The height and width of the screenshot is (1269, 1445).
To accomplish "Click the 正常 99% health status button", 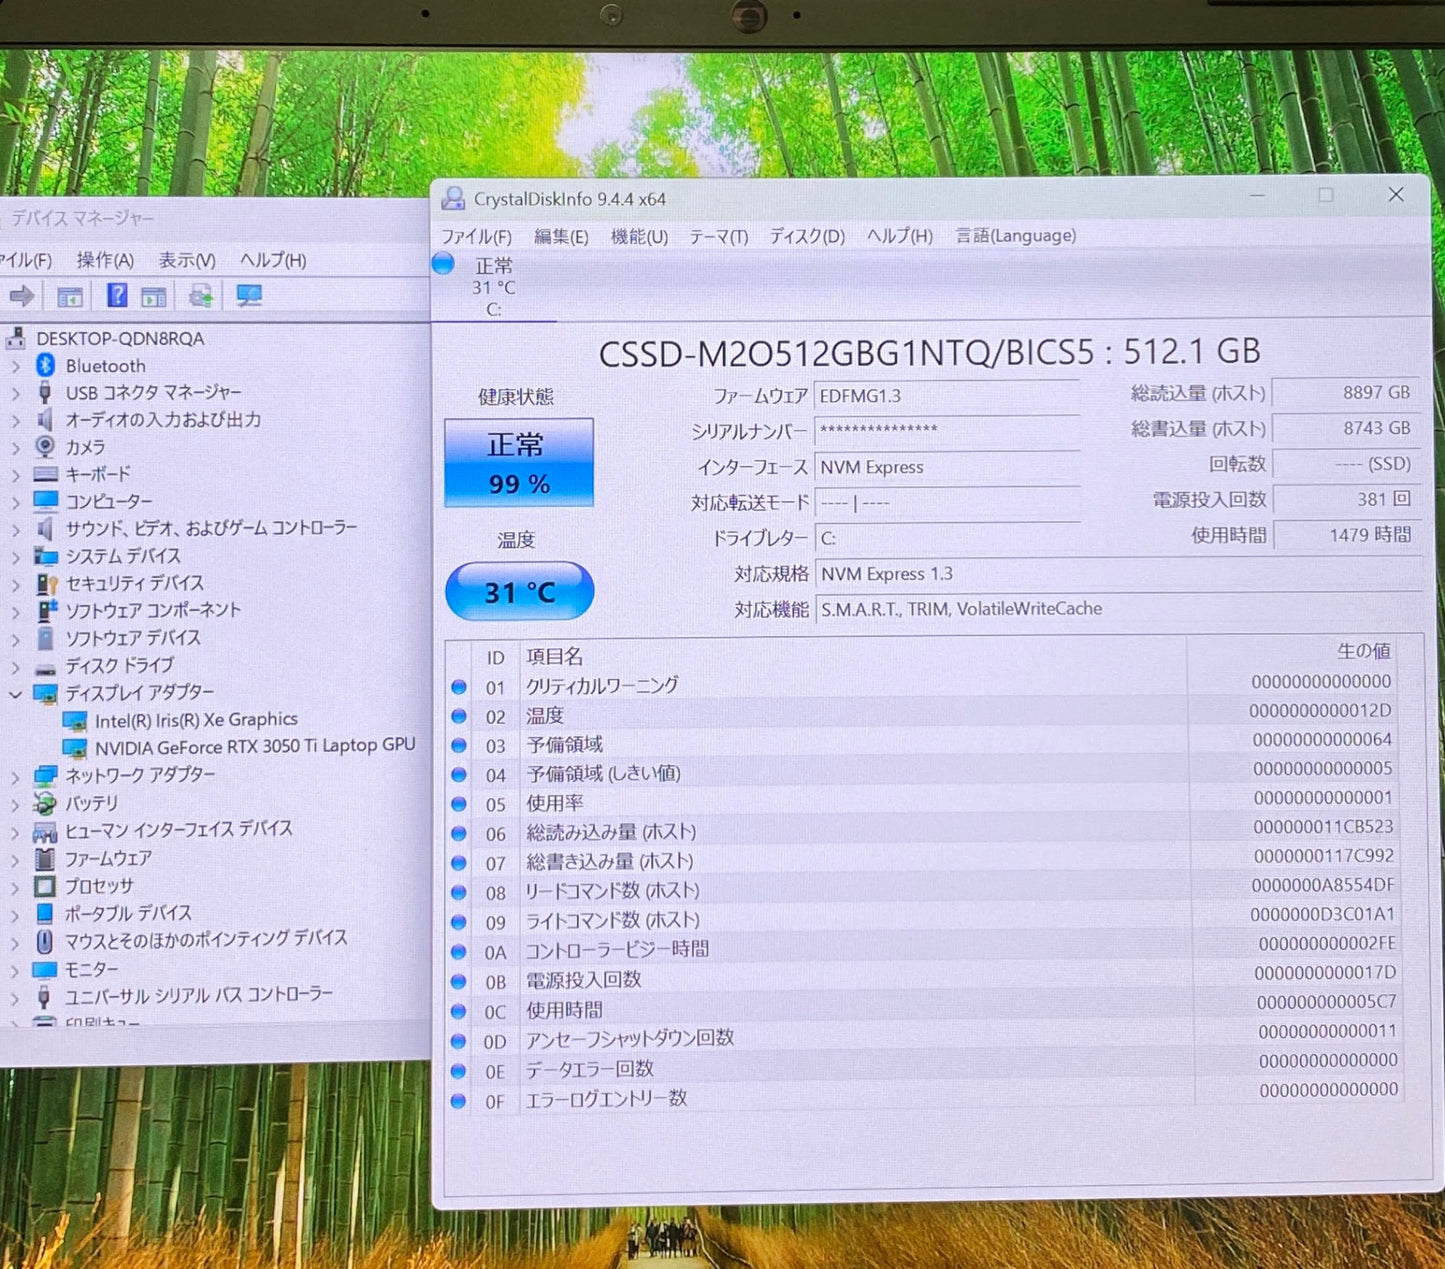I will (x=517, y=462).
